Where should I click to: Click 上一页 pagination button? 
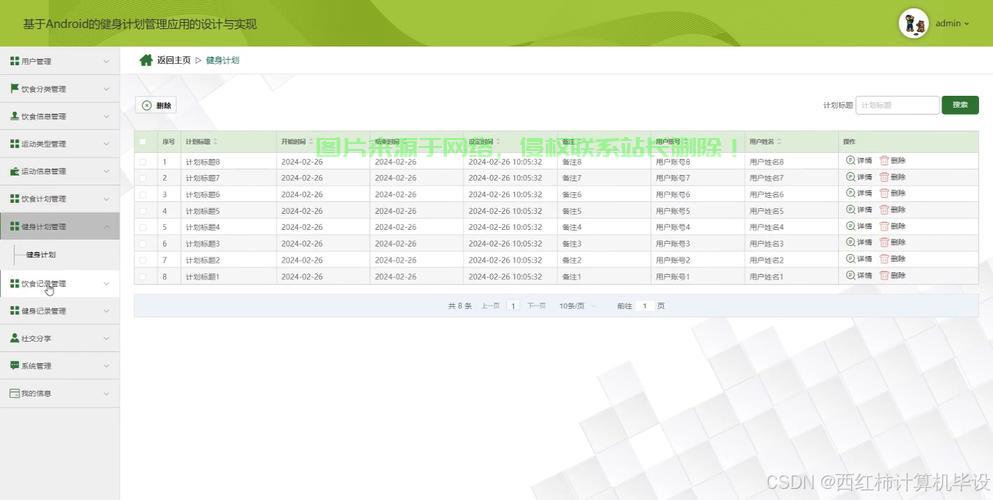(x=490, y=306)
